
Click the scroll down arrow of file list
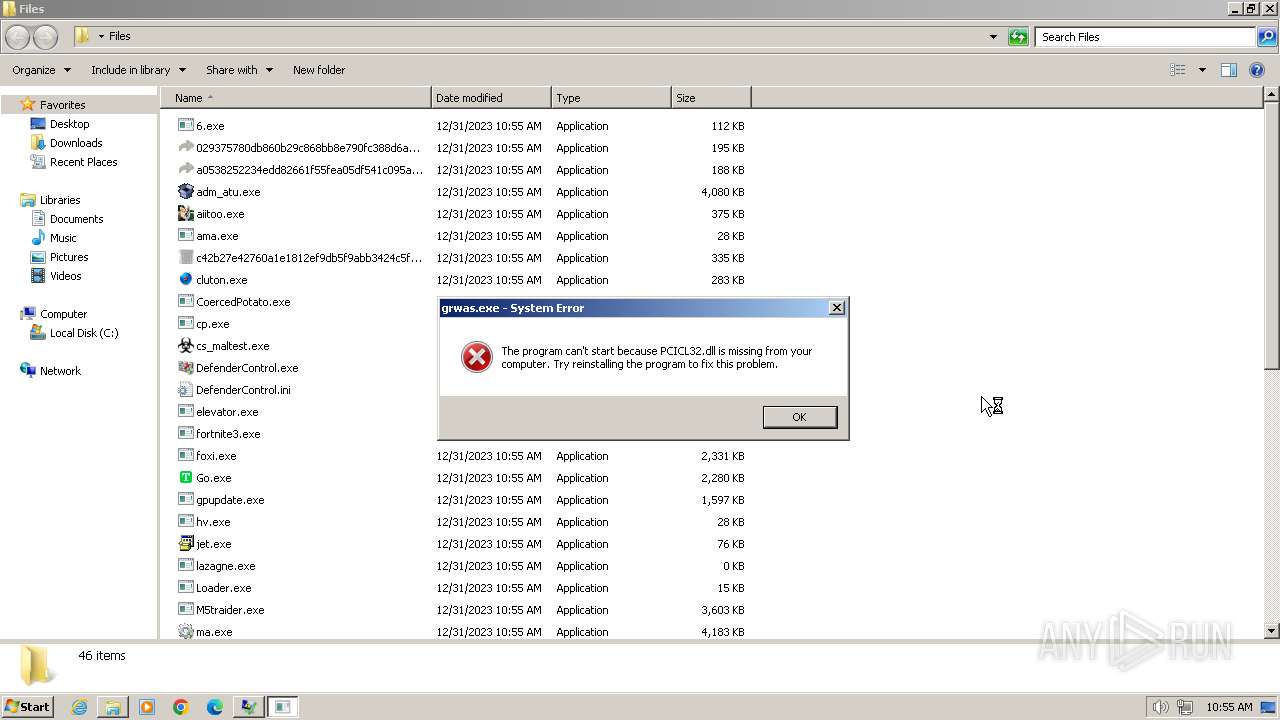click(1271, 631)
